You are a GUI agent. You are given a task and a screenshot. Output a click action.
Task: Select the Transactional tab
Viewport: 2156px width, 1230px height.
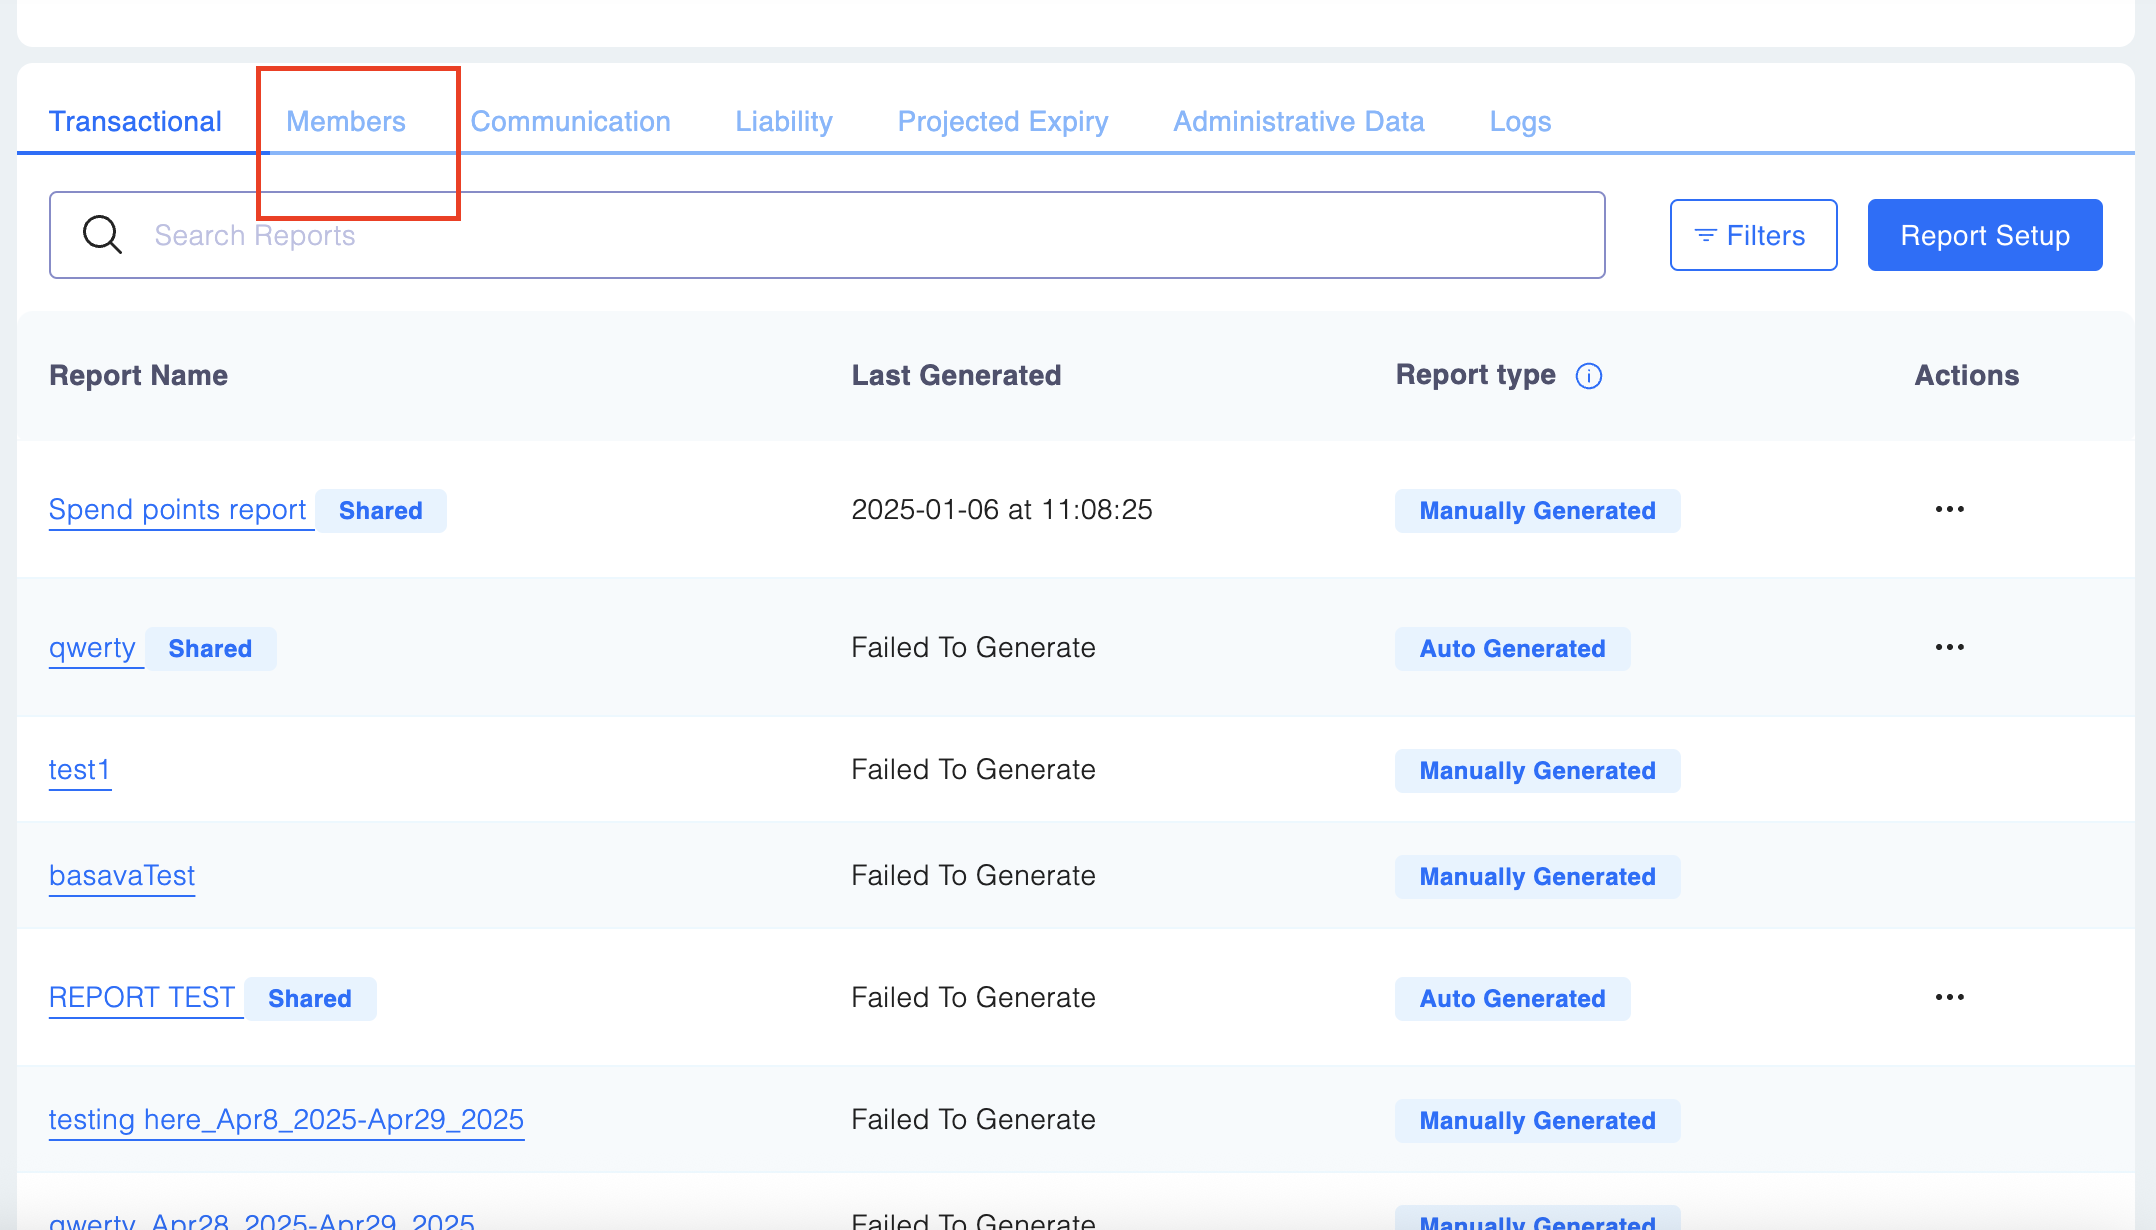135,122
